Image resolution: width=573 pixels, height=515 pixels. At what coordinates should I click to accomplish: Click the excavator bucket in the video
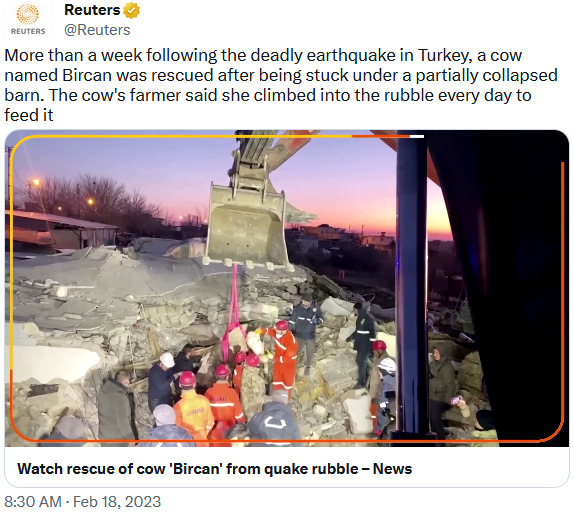click(248, 225)
